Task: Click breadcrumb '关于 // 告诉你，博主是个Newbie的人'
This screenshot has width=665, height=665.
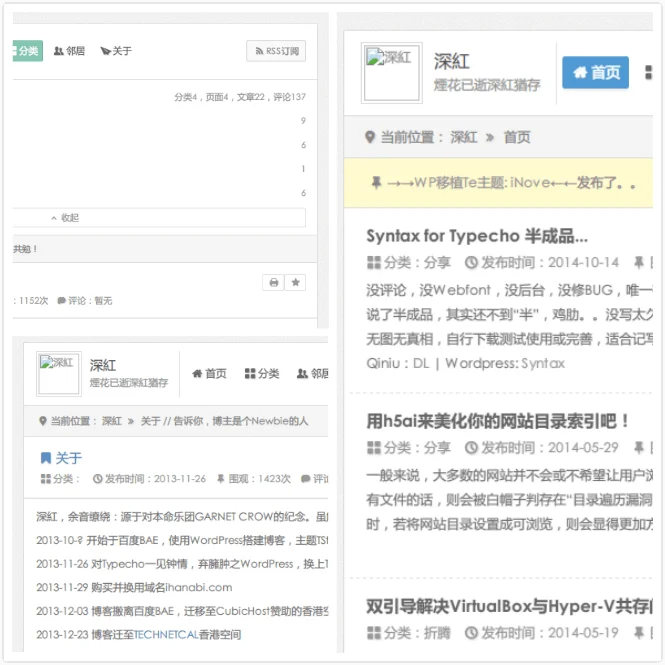Action: click(224, 421)
